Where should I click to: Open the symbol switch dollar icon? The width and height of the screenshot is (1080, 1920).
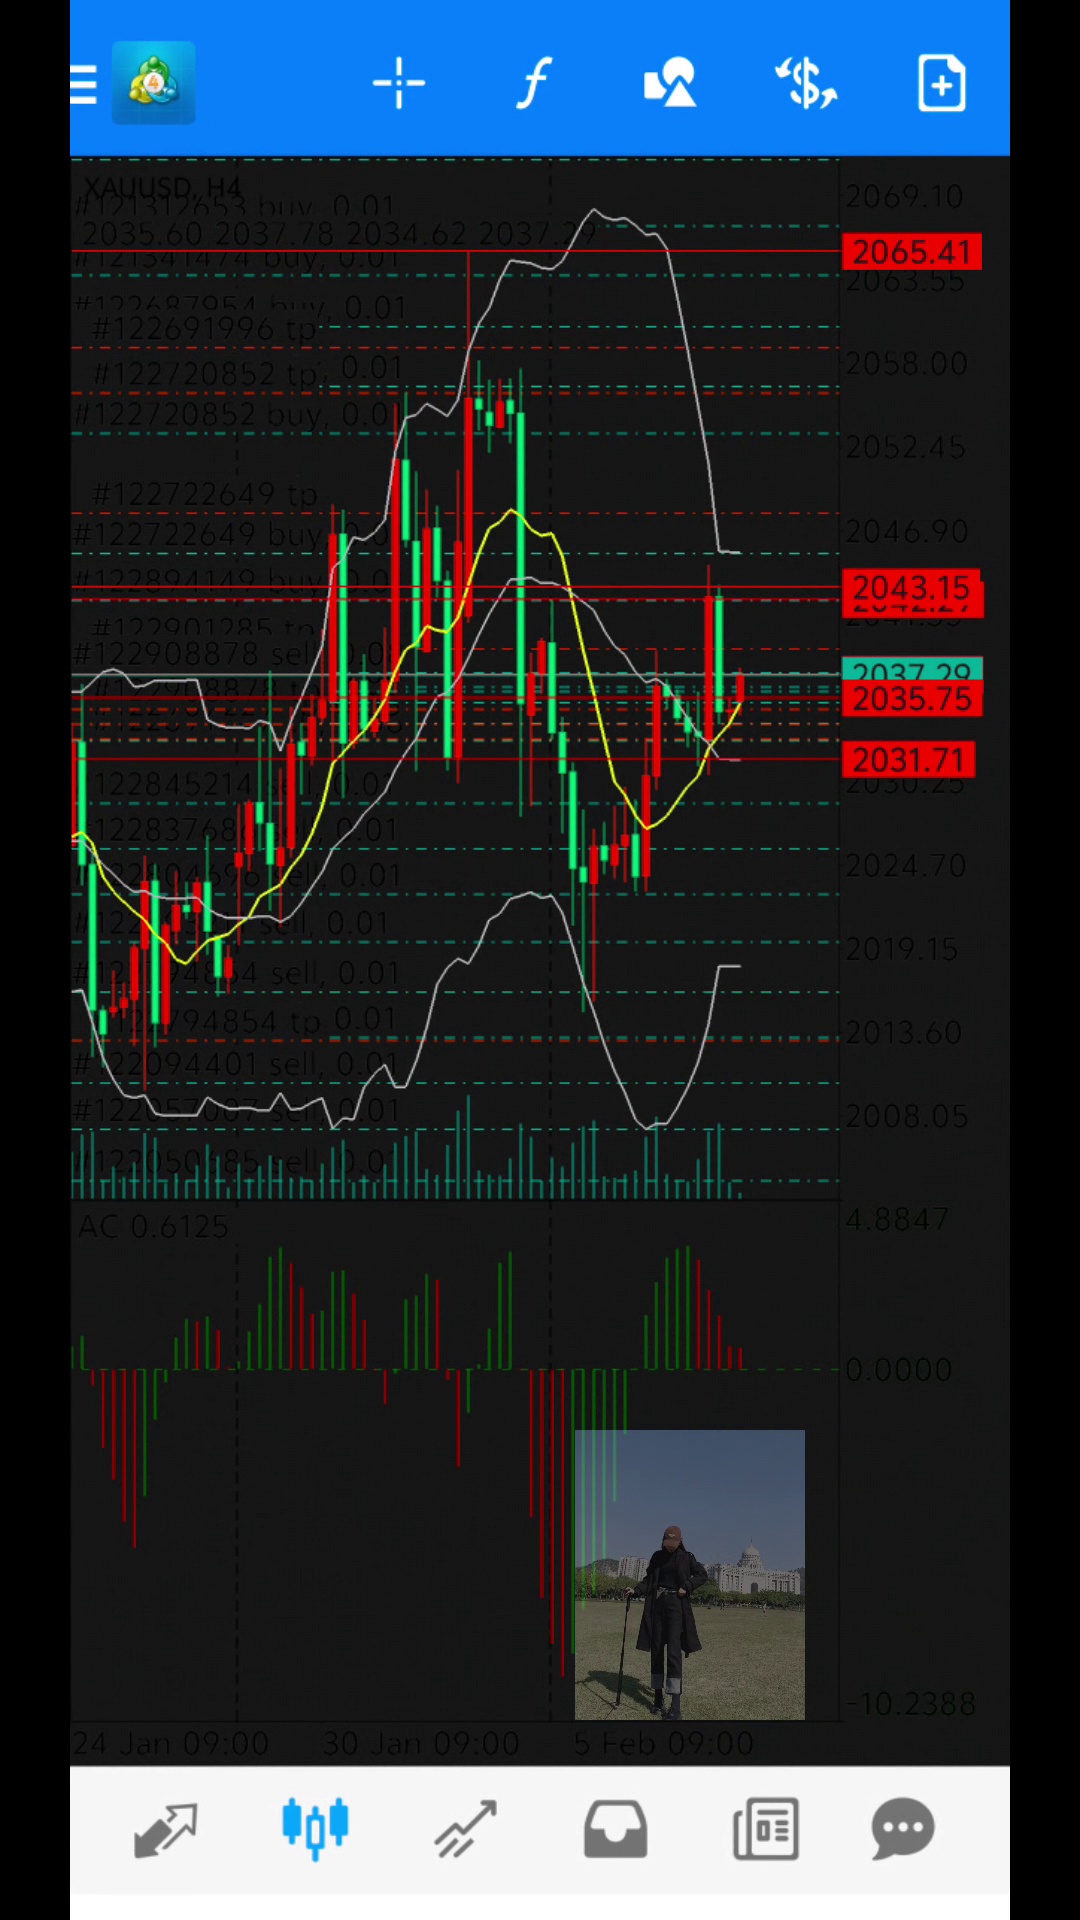tap(806, 83)
